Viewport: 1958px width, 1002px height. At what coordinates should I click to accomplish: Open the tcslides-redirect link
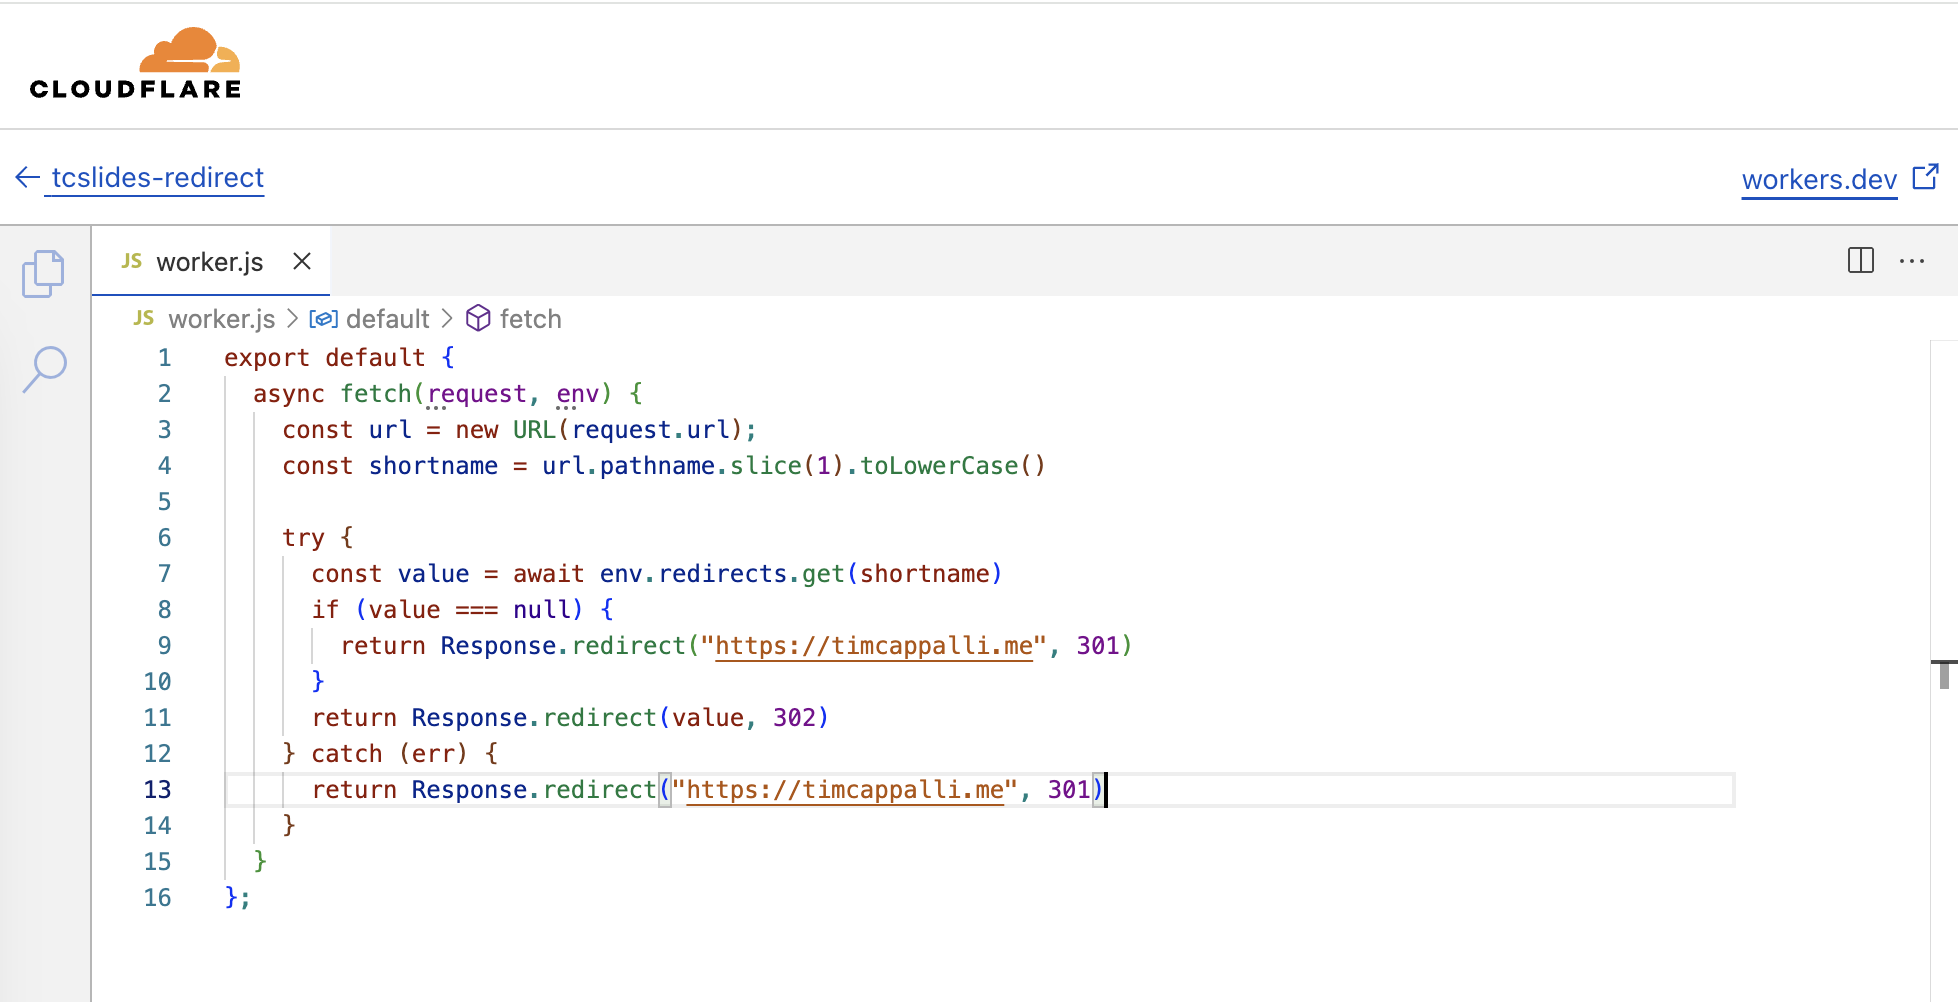coord(157,177)
